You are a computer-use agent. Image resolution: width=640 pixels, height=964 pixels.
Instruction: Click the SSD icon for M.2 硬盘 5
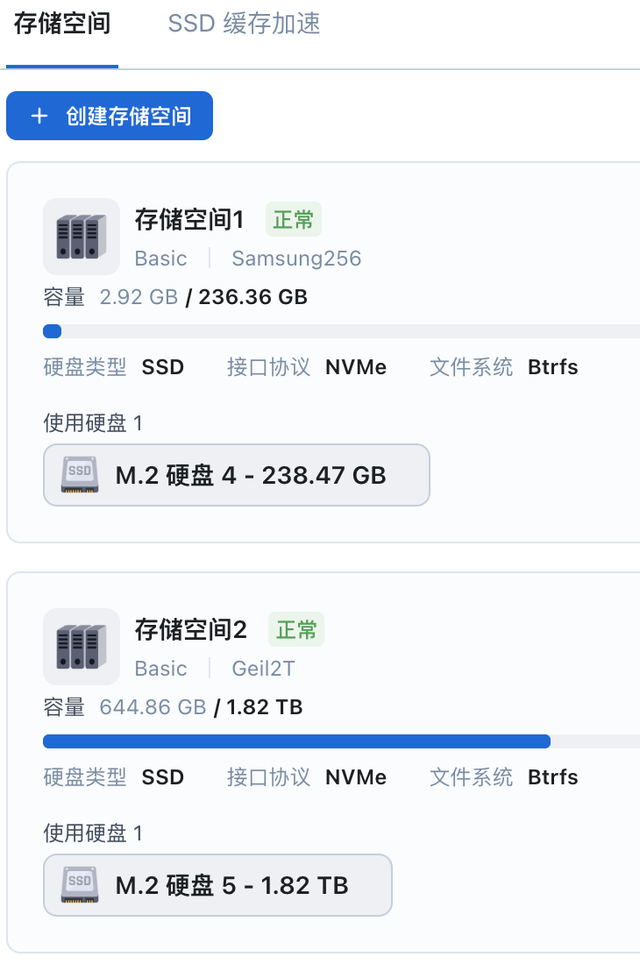tap(80, 885)
